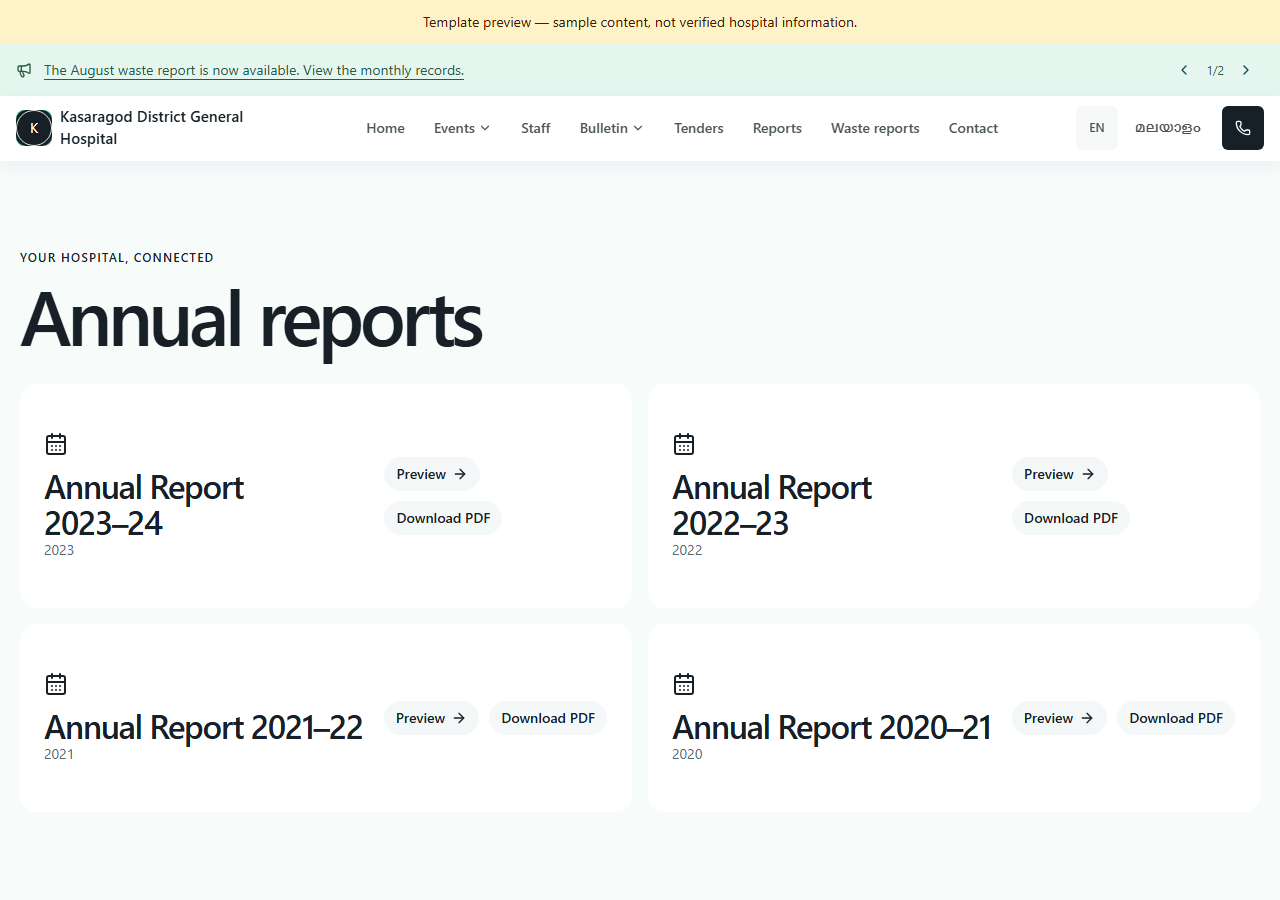The image size is (1280, 900).
Task: Go to Tenders page
Action: click(699, 128)
